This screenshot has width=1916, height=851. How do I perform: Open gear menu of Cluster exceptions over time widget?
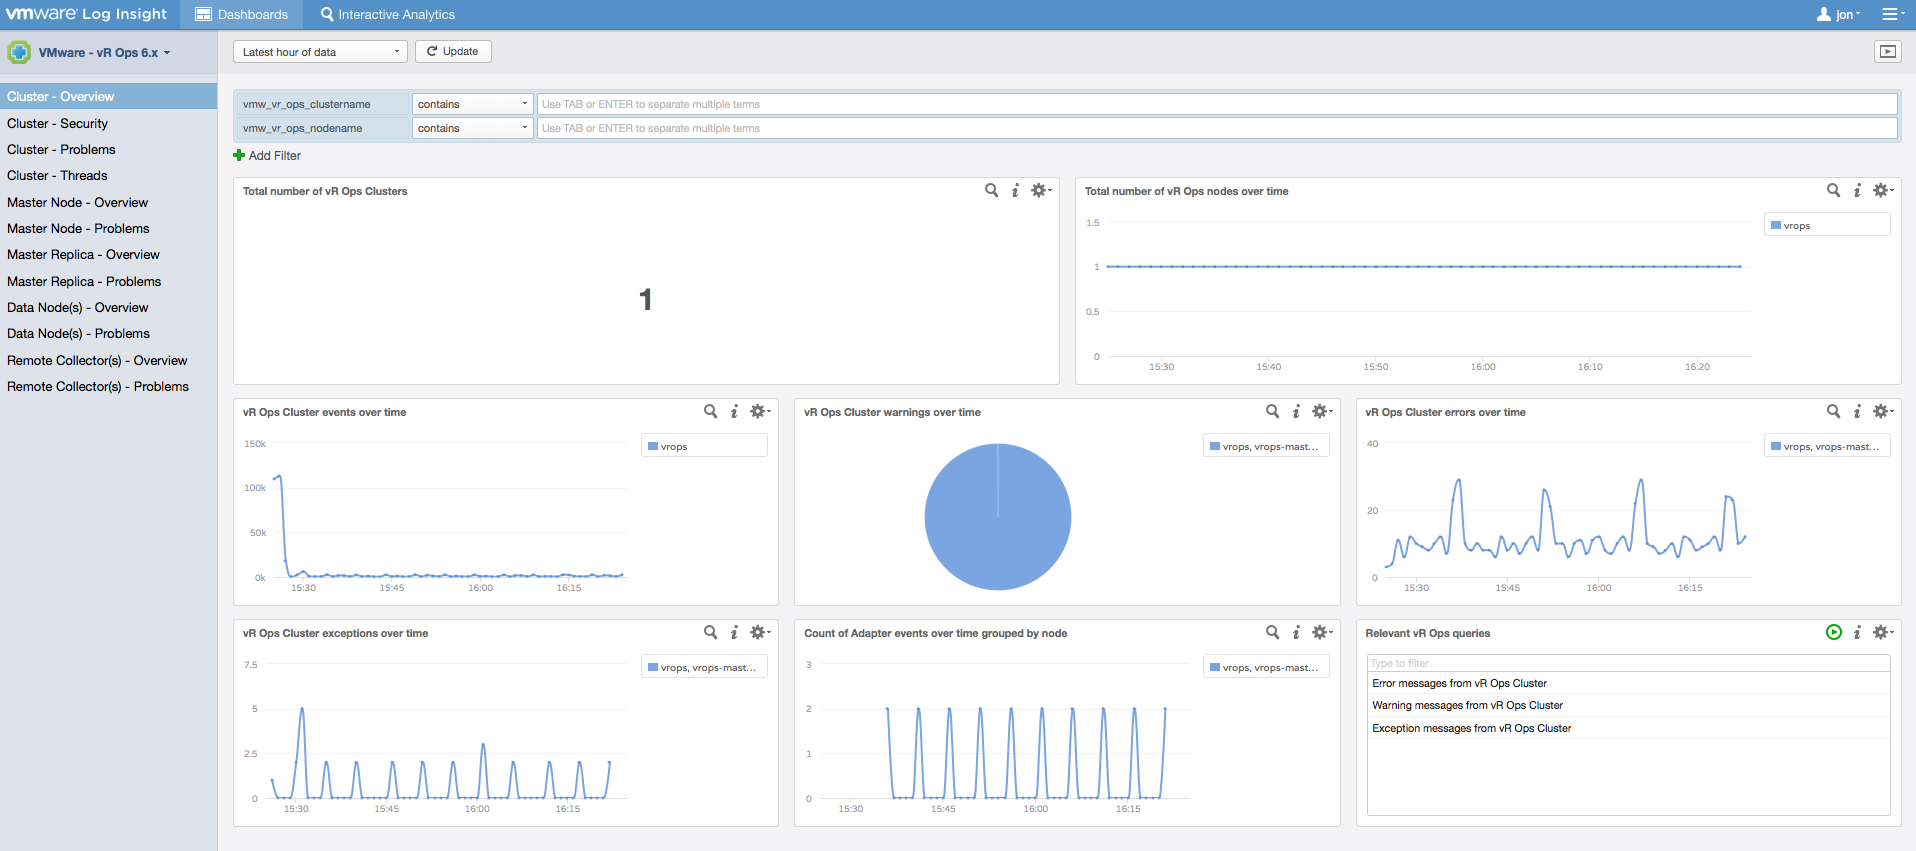coord(760,632)
